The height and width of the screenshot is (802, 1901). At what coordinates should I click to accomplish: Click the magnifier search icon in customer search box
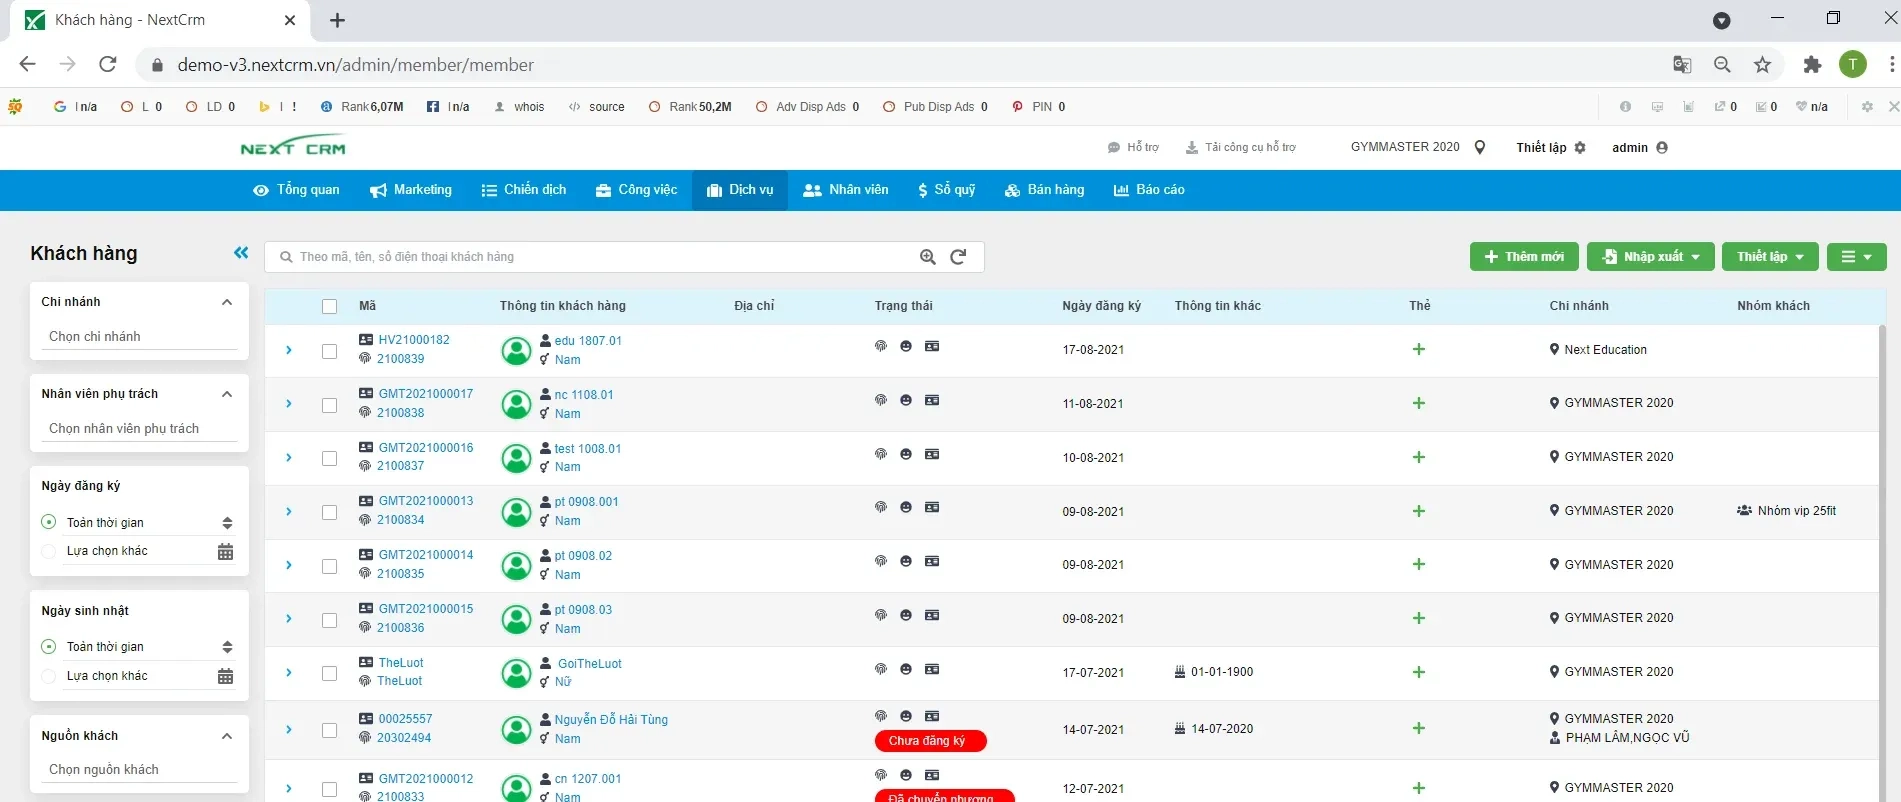[x=928, y=257]
